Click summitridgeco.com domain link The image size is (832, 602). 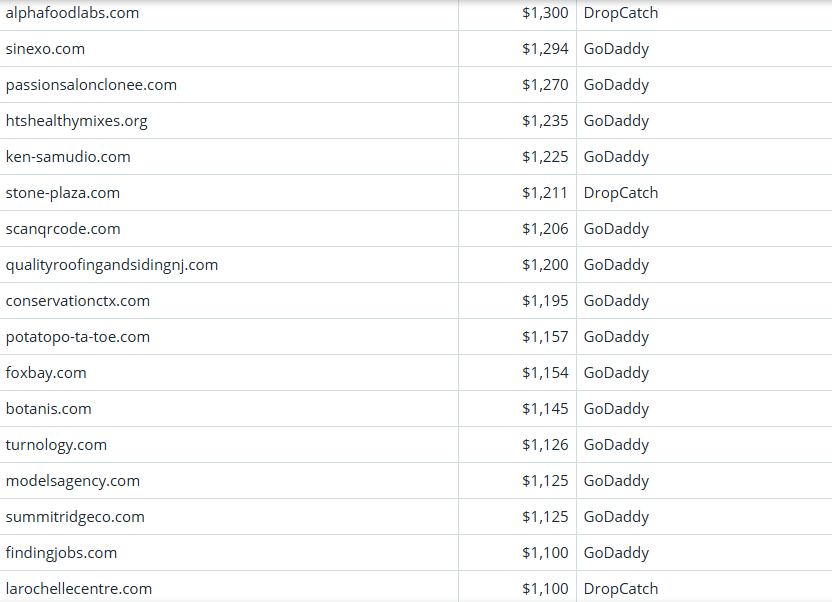click(75, 517)
